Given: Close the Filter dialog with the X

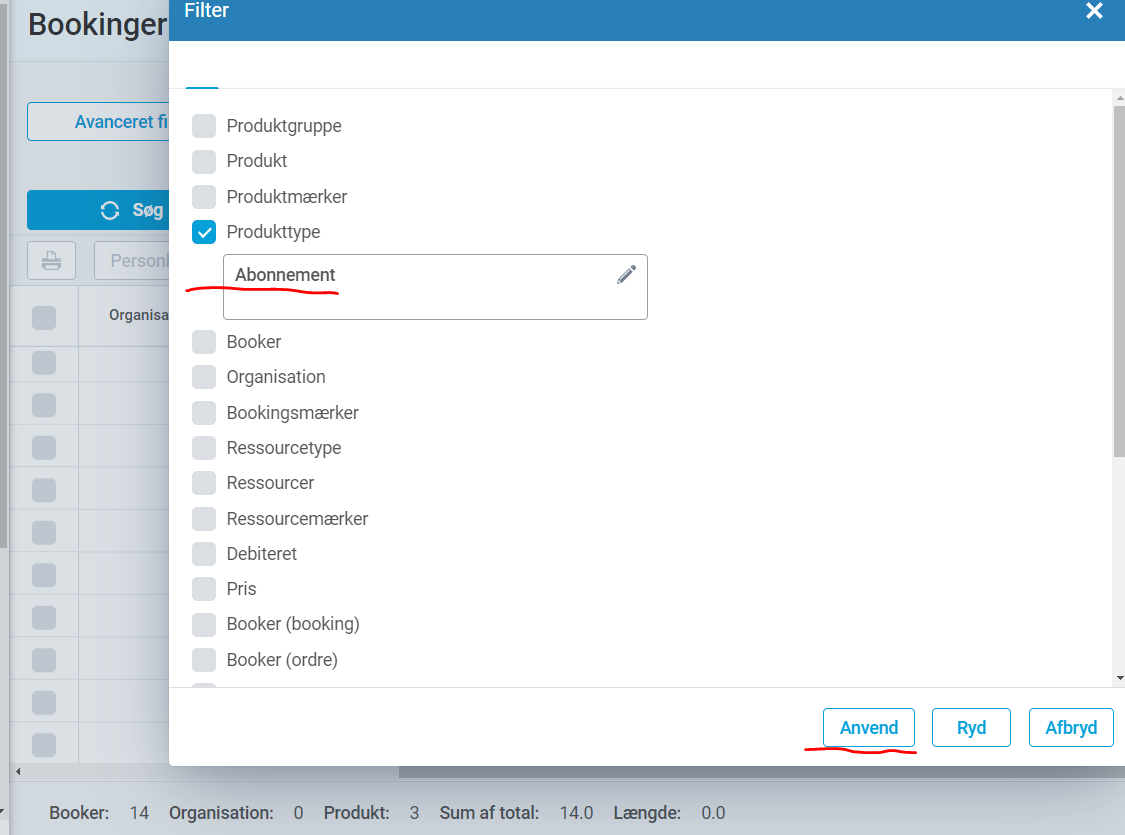Looking at the screenshot, I should click(1094, 11).
